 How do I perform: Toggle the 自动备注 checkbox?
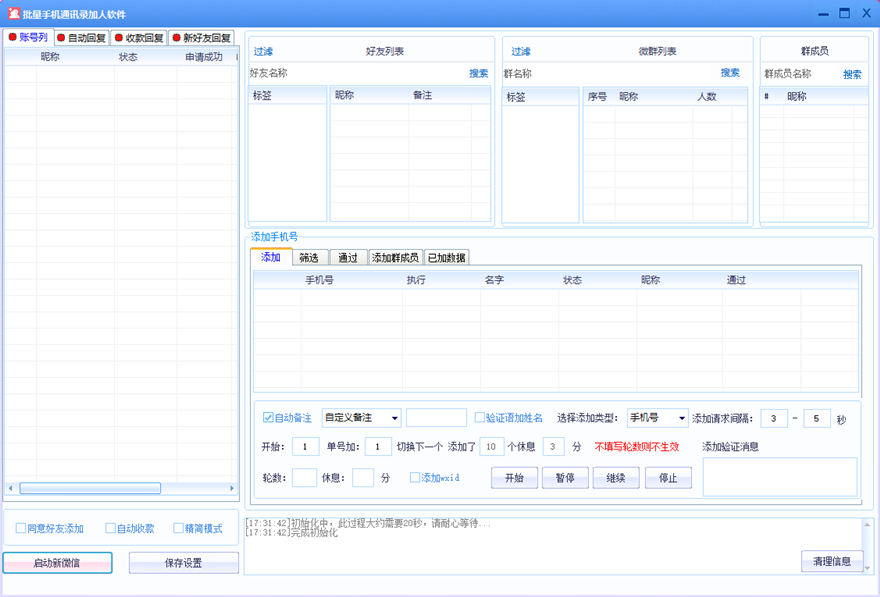coord(268,417)
